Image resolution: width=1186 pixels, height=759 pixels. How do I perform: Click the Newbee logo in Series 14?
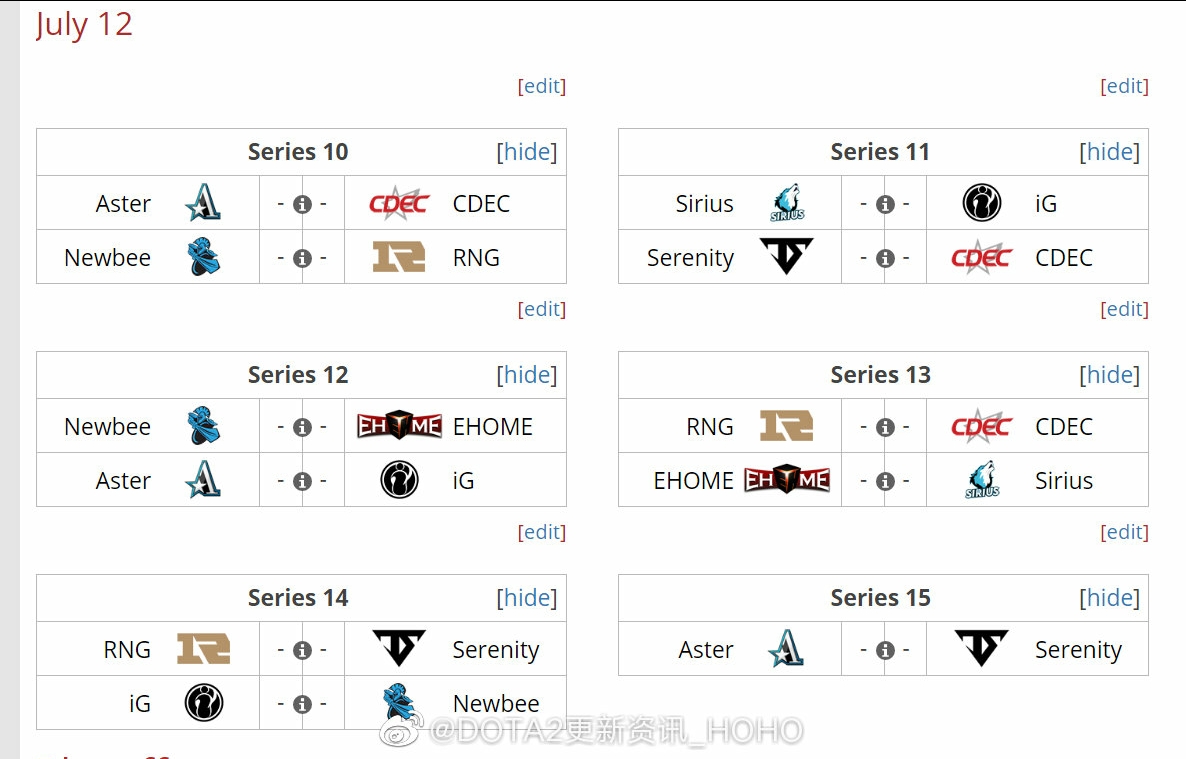pos(399,703)
